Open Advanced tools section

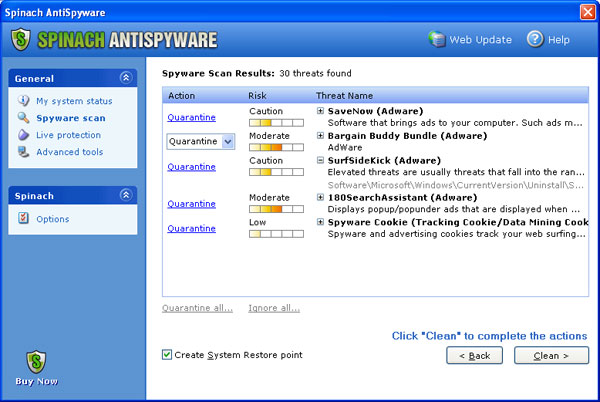70,152
